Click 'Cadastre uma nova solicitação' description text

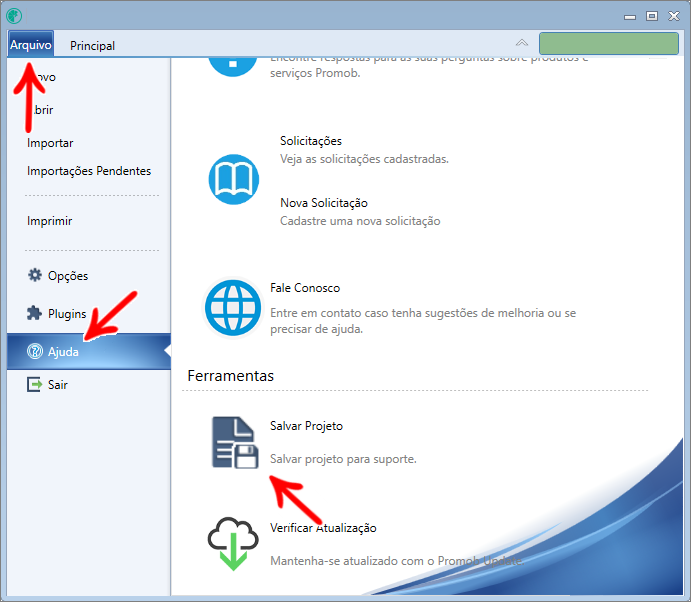pyautogui.click(x=360, y=221)
